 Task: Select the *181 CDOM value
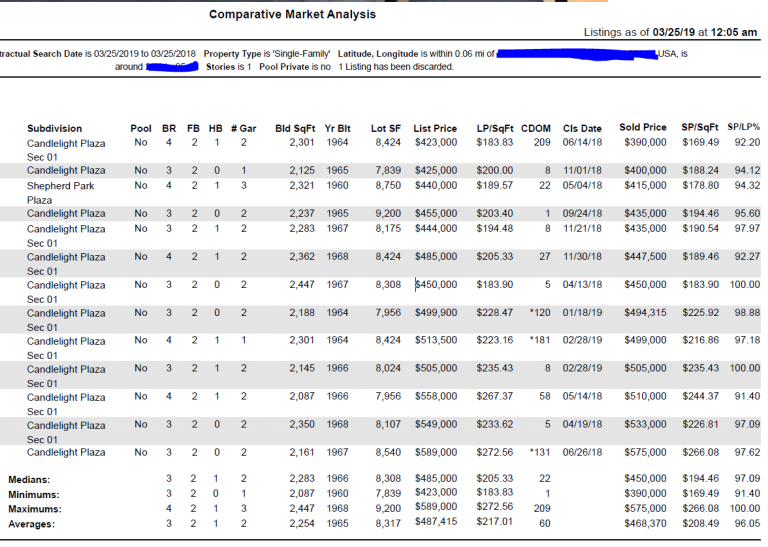(540, 341)
